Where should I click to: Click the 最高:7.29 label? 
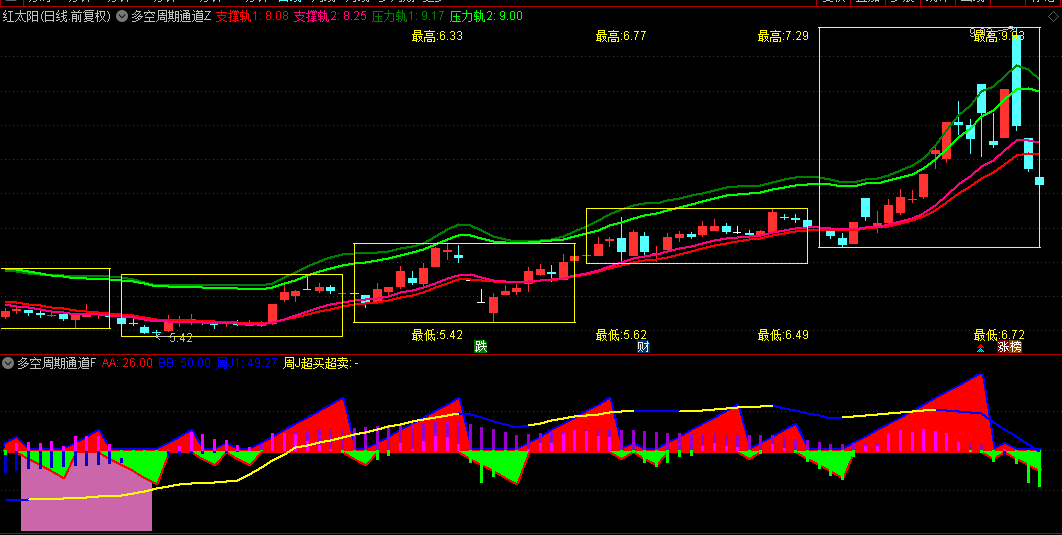(783, 36)
